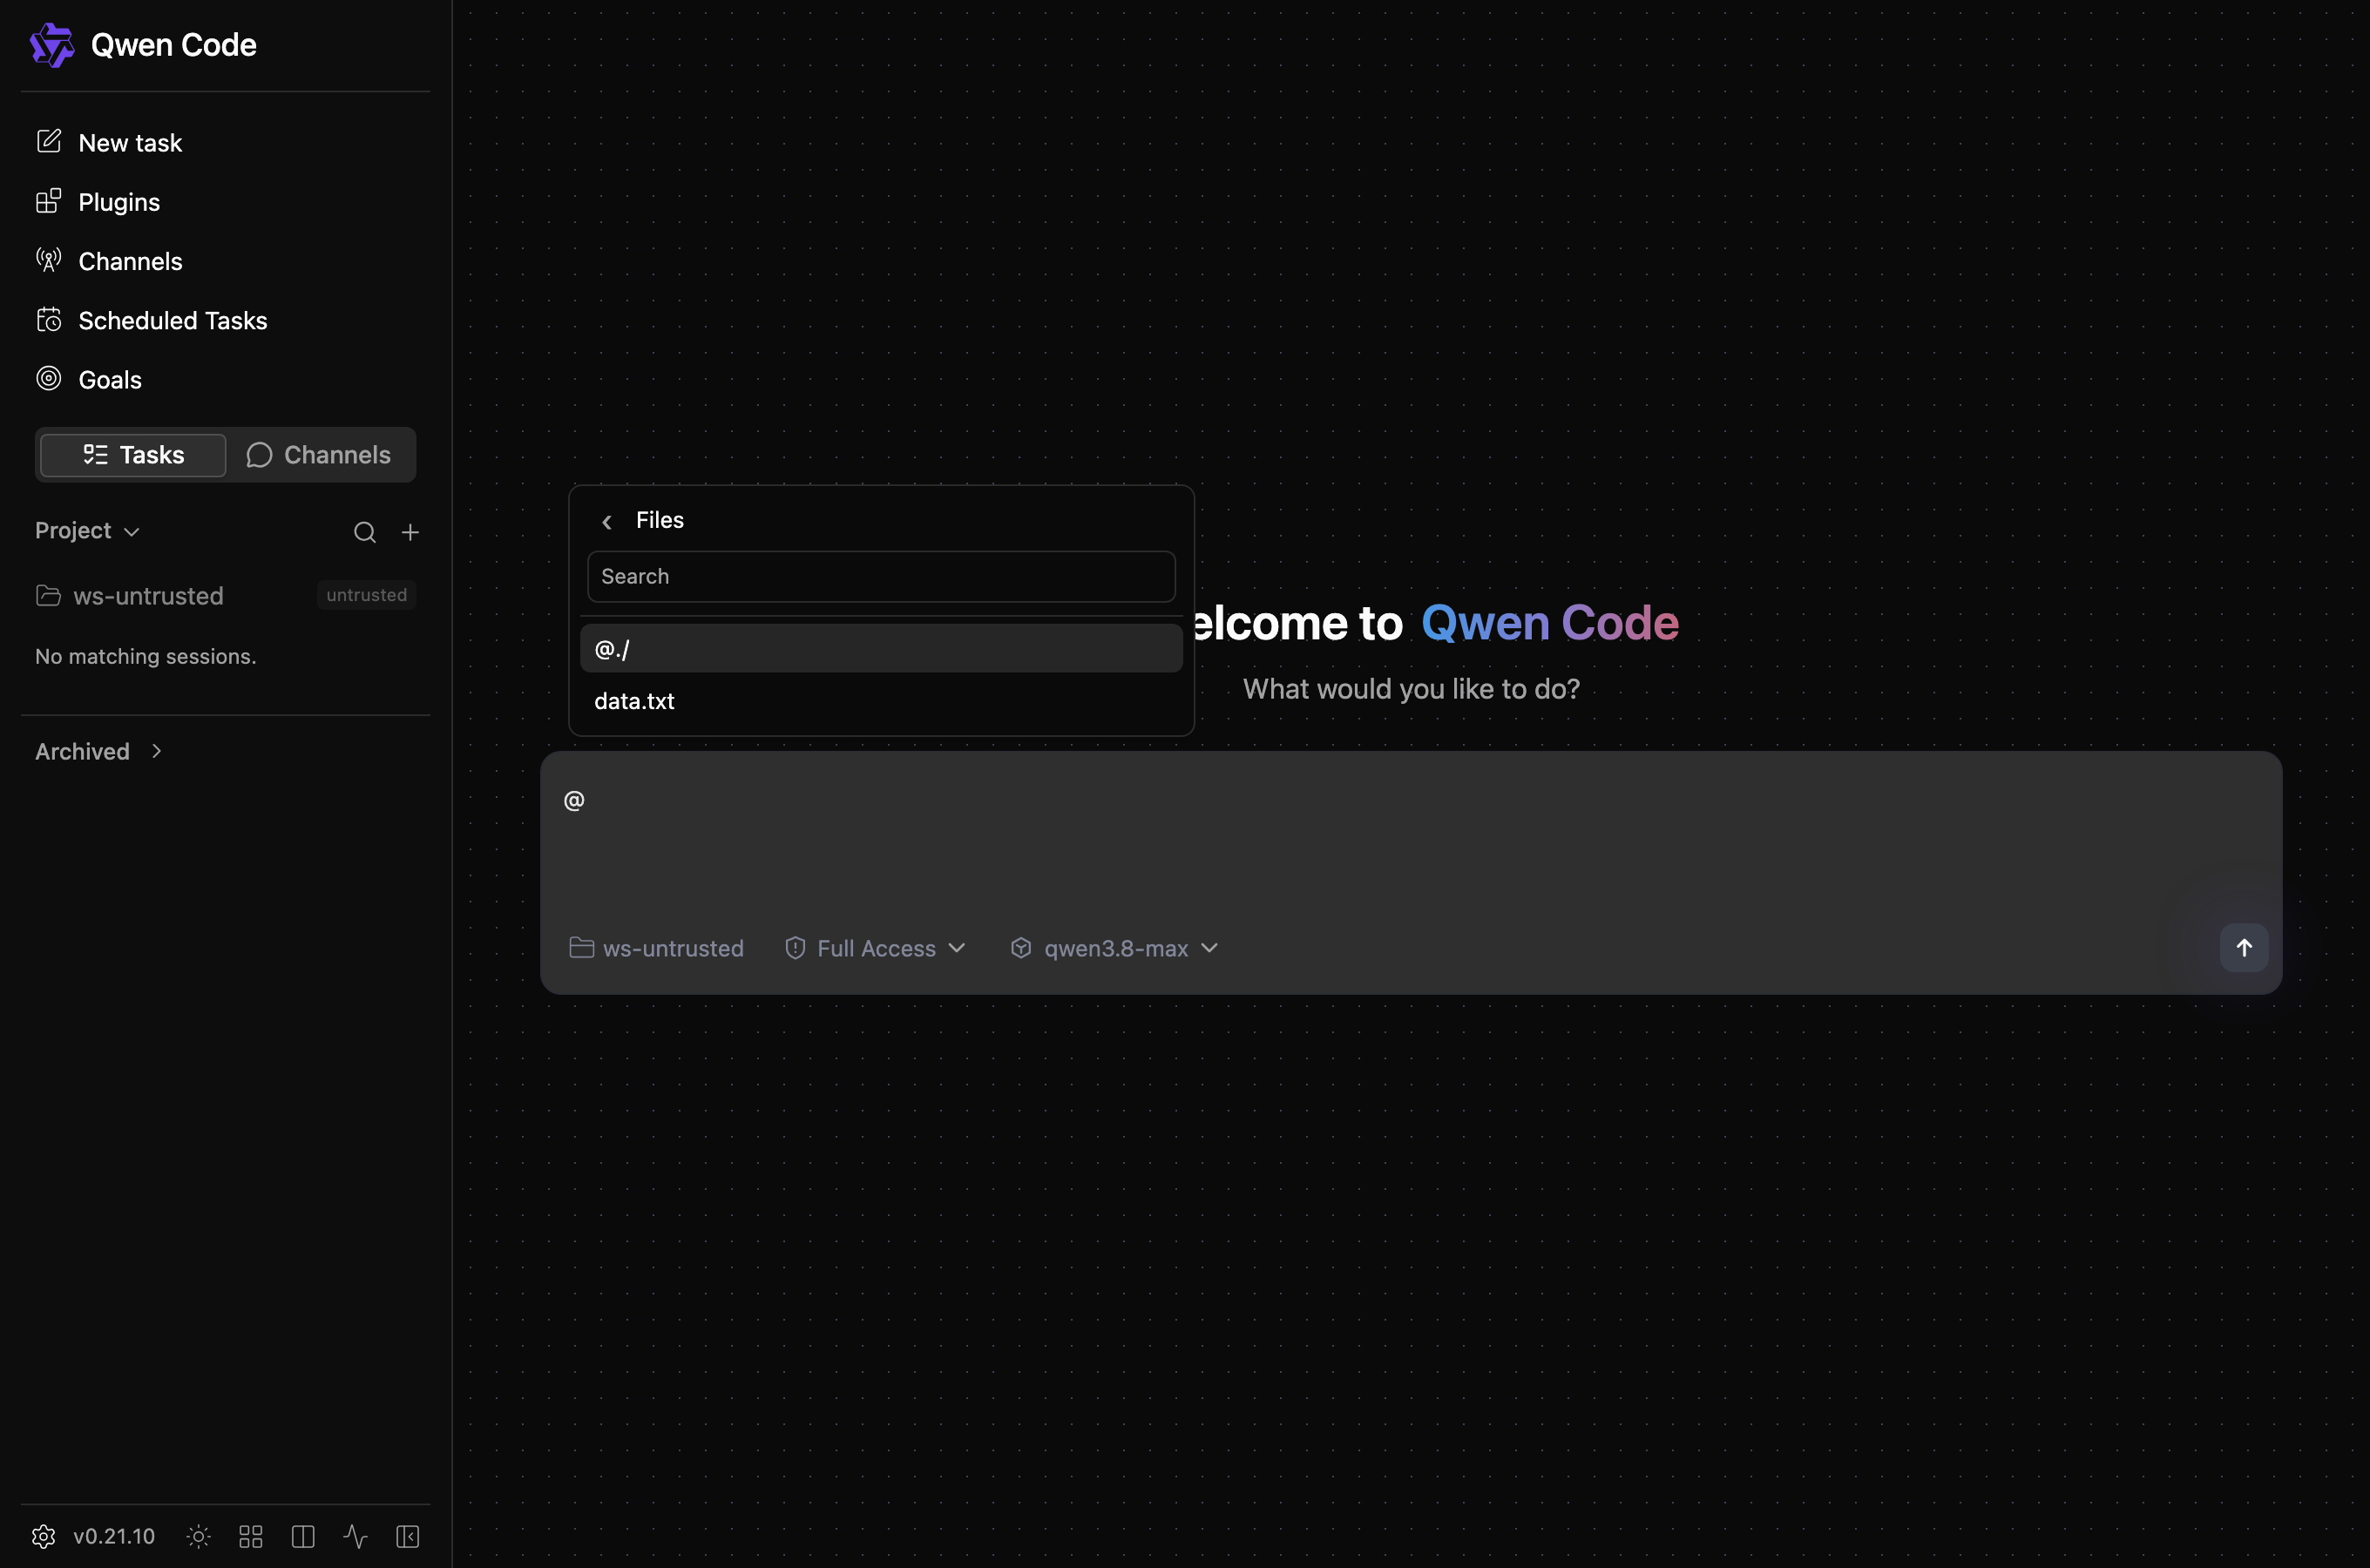Collapse the sidebar with the panel icon

click(x=408, y=1537)
